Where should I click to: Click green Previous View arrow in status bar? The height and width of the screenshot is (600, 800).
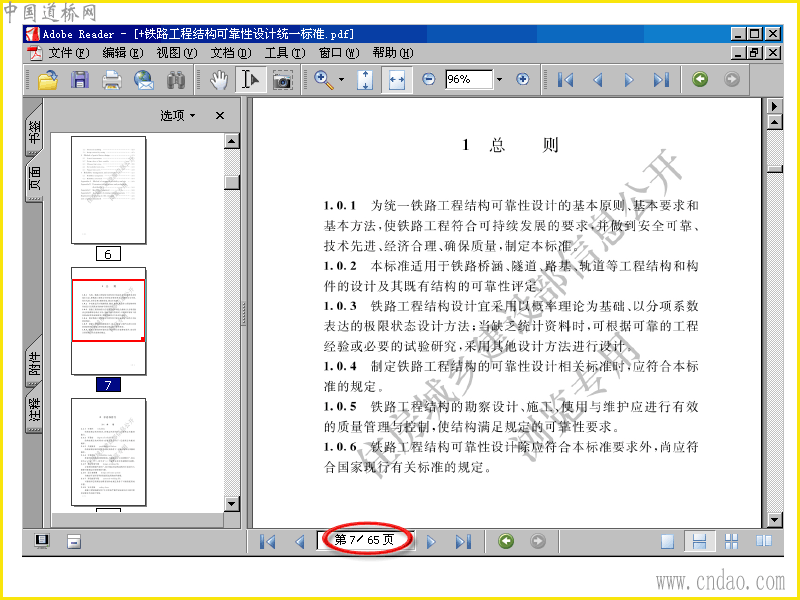[x=506, y=541]
